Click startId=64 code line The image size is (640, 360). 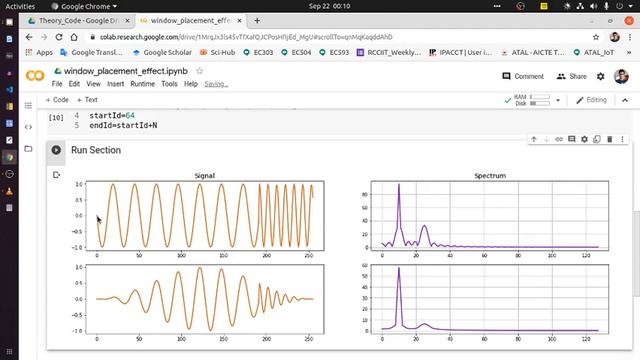(112, 116)
